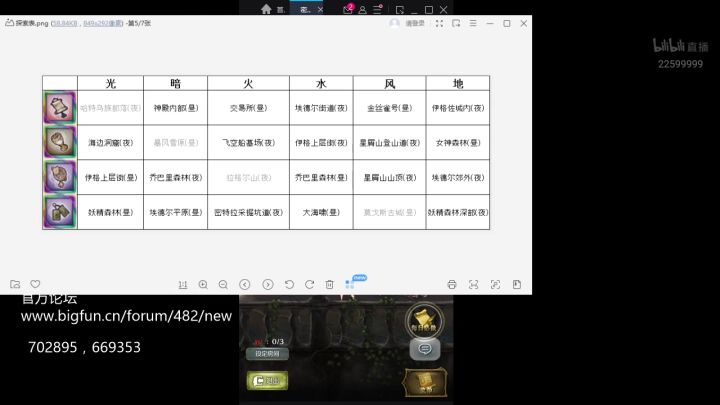The height and width of the screenshot is (405, 720).
Task: Open emulator settings menu icon
Action: click(377, 9)
